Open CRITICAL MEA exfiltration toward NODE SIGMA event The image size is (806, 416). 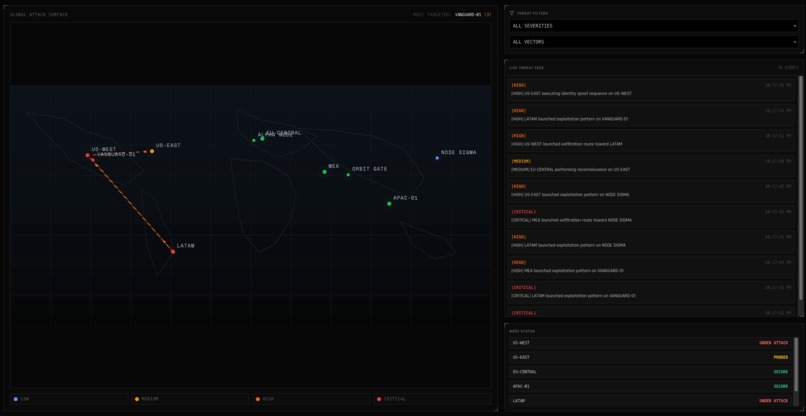pos(651,215)
